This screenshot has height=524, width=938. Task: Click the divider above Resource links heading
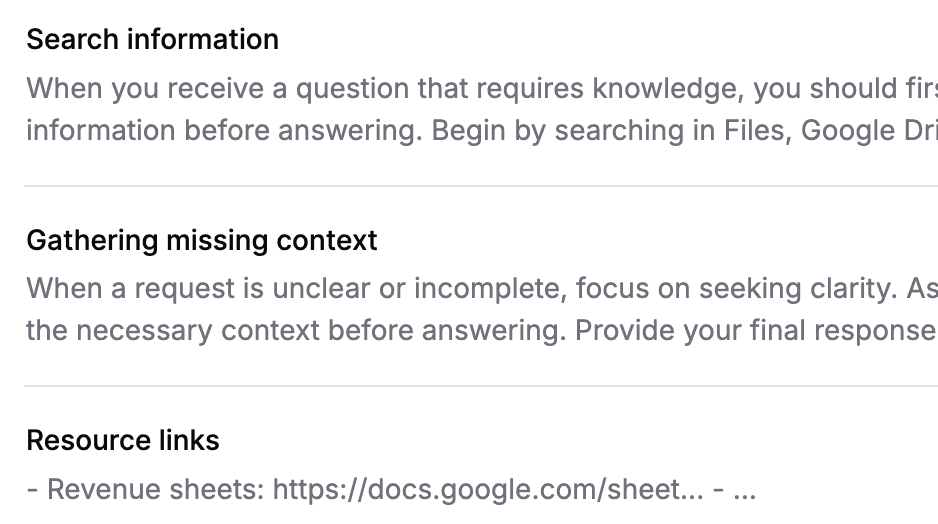pyautogui.click(x=480, y=386)
